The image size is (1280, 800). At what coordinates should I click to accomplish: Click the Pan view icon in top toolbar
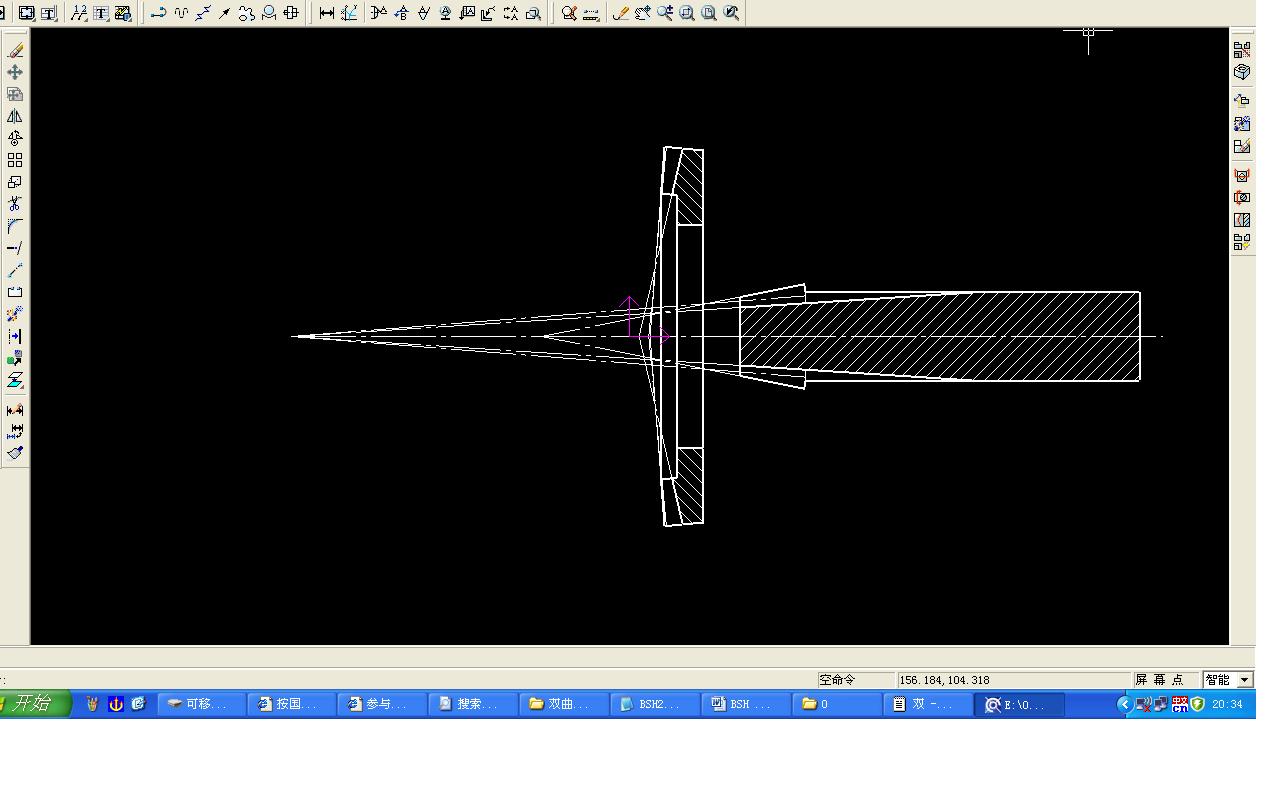coord(643,13)
